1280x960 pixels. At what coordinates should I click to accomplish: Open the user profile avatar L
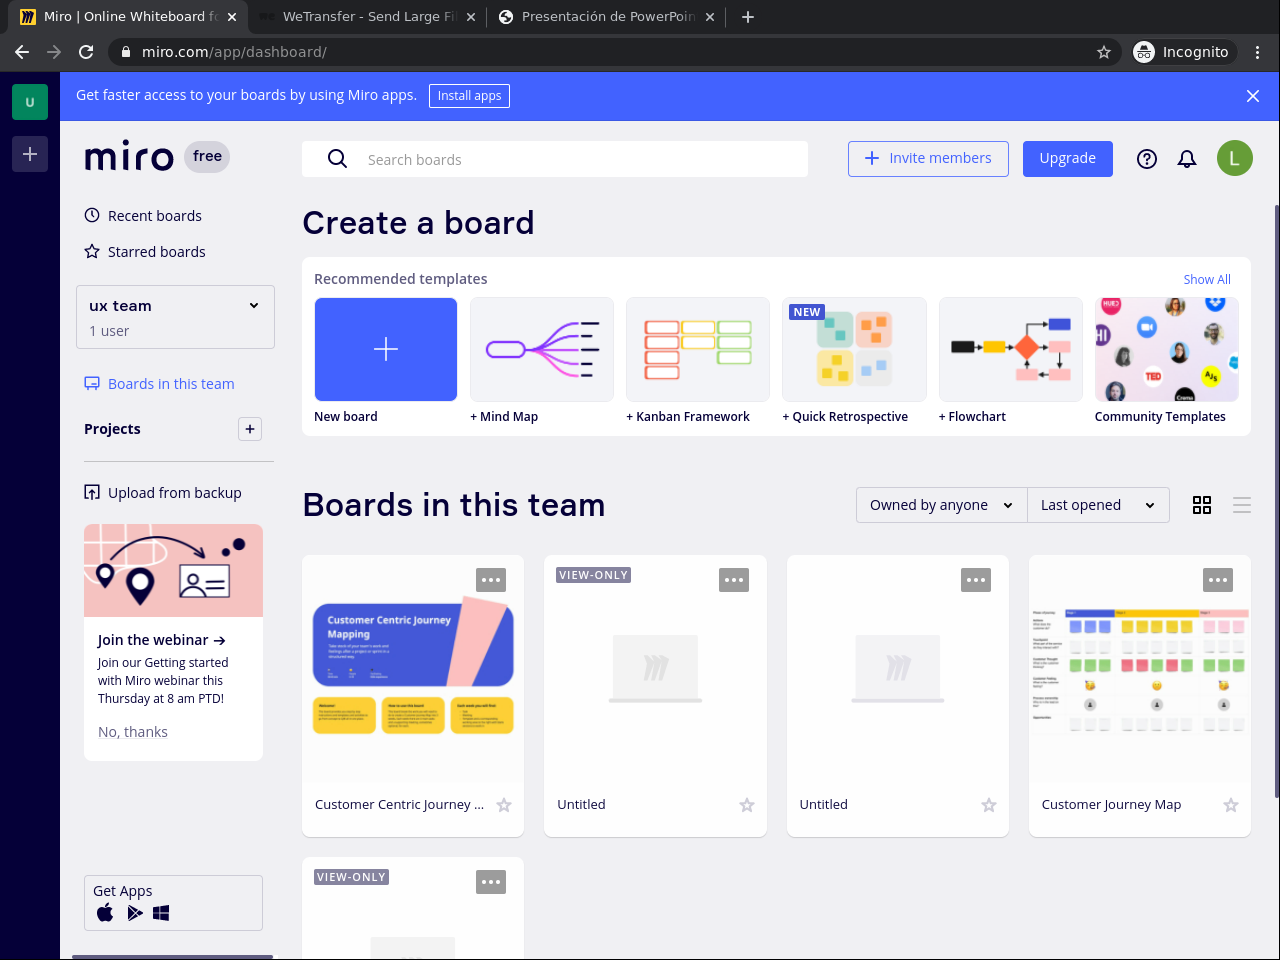pyautogui.click(x=1235, y=158)
